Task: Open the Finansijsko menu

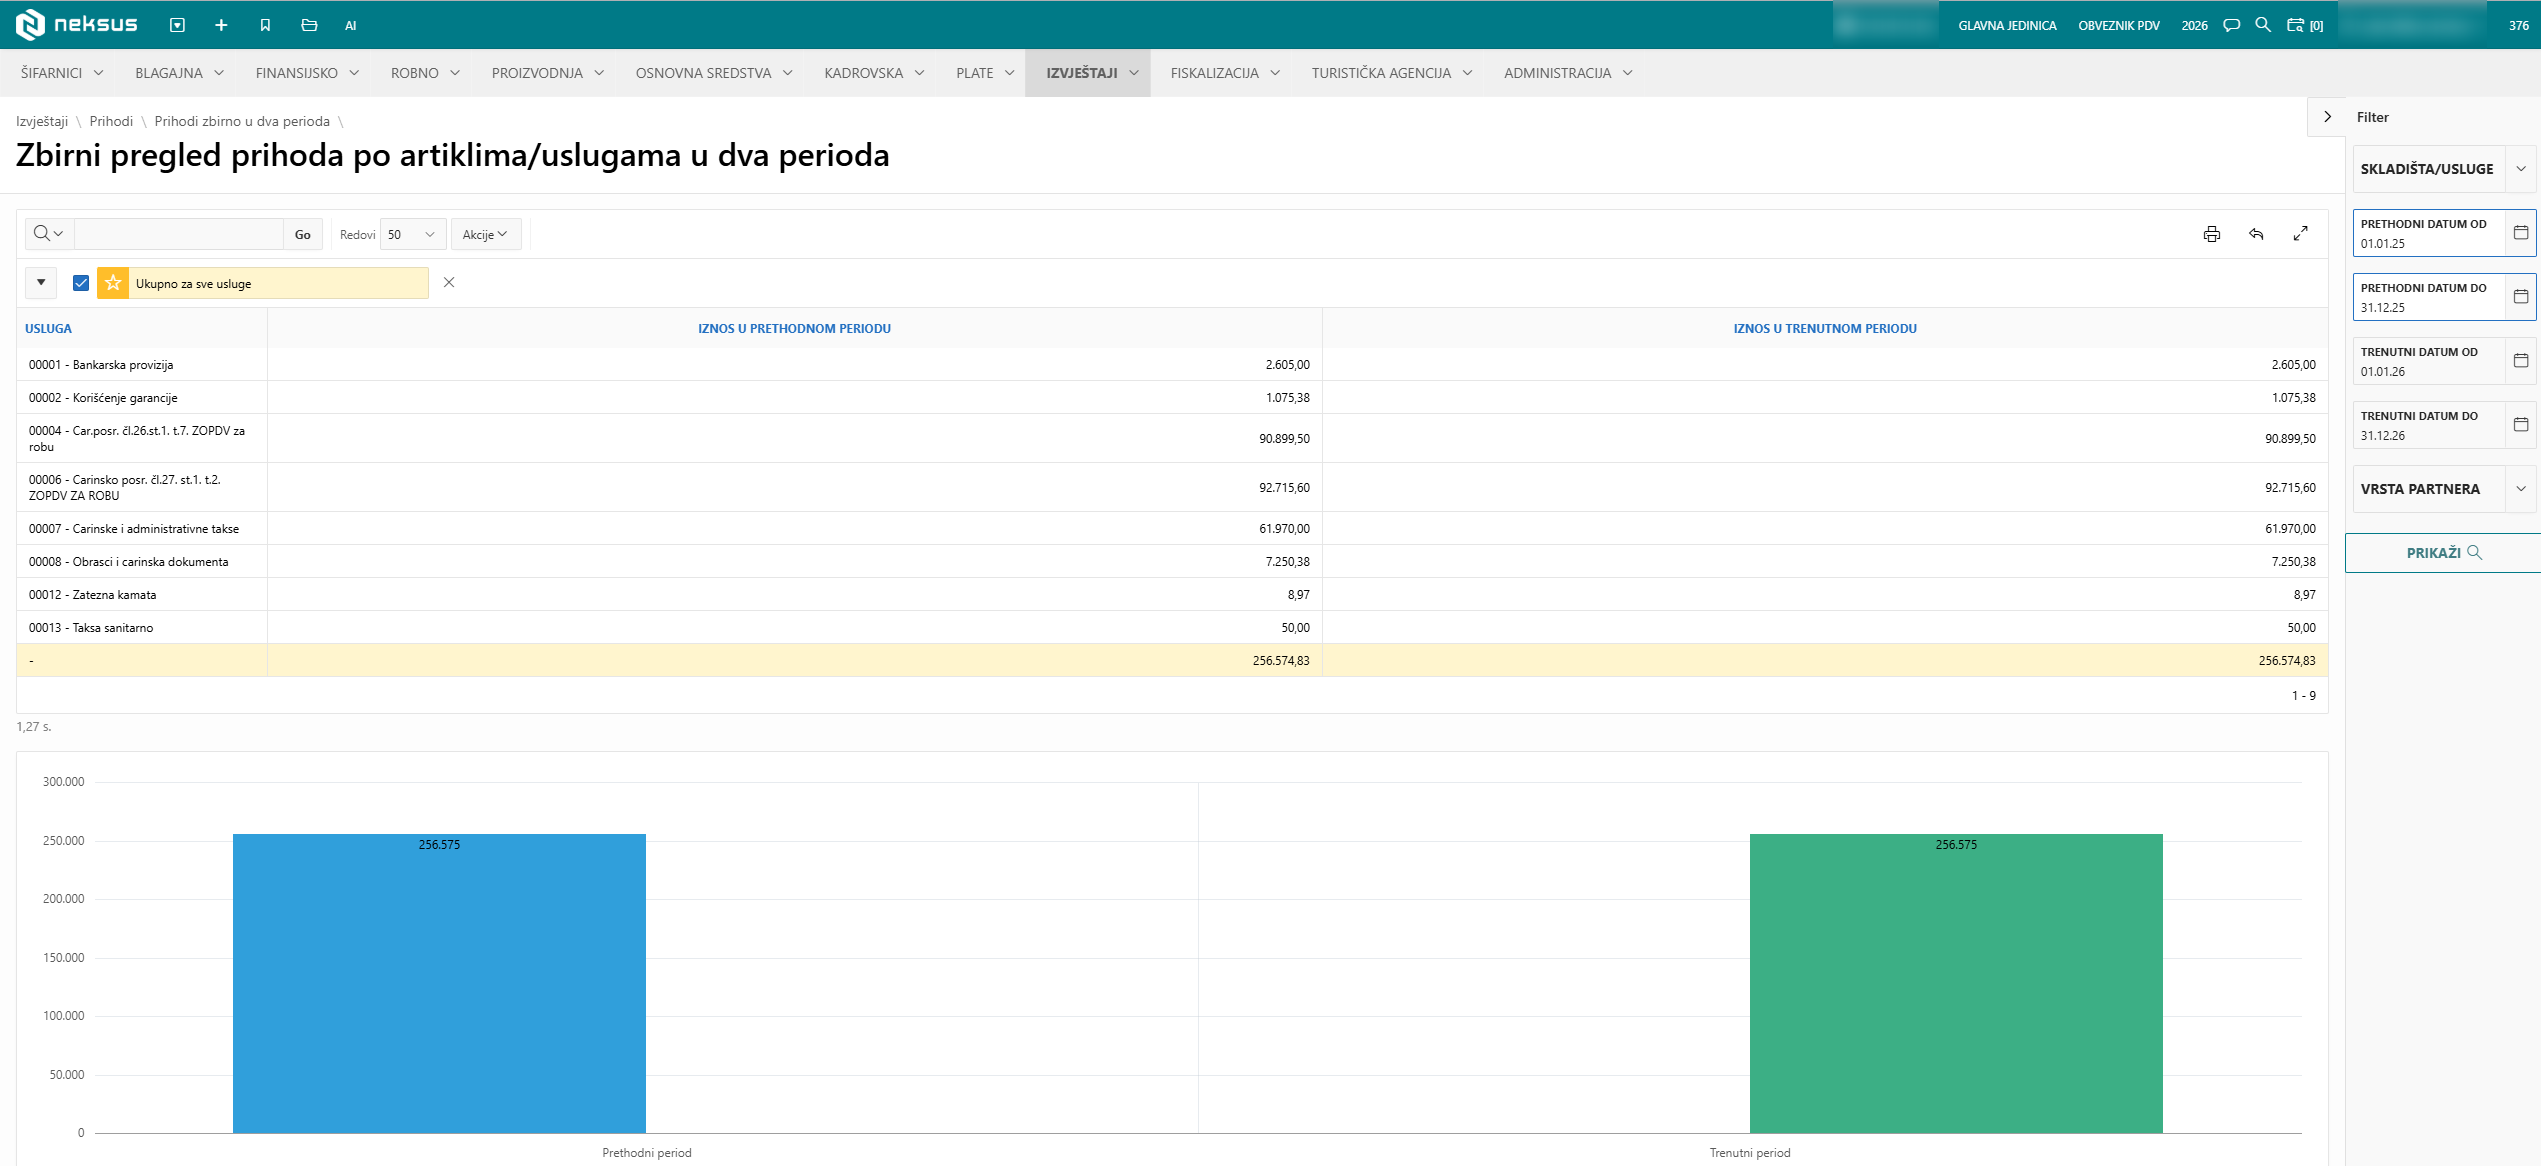Action: pyautogui.click(x=307, y=73)
